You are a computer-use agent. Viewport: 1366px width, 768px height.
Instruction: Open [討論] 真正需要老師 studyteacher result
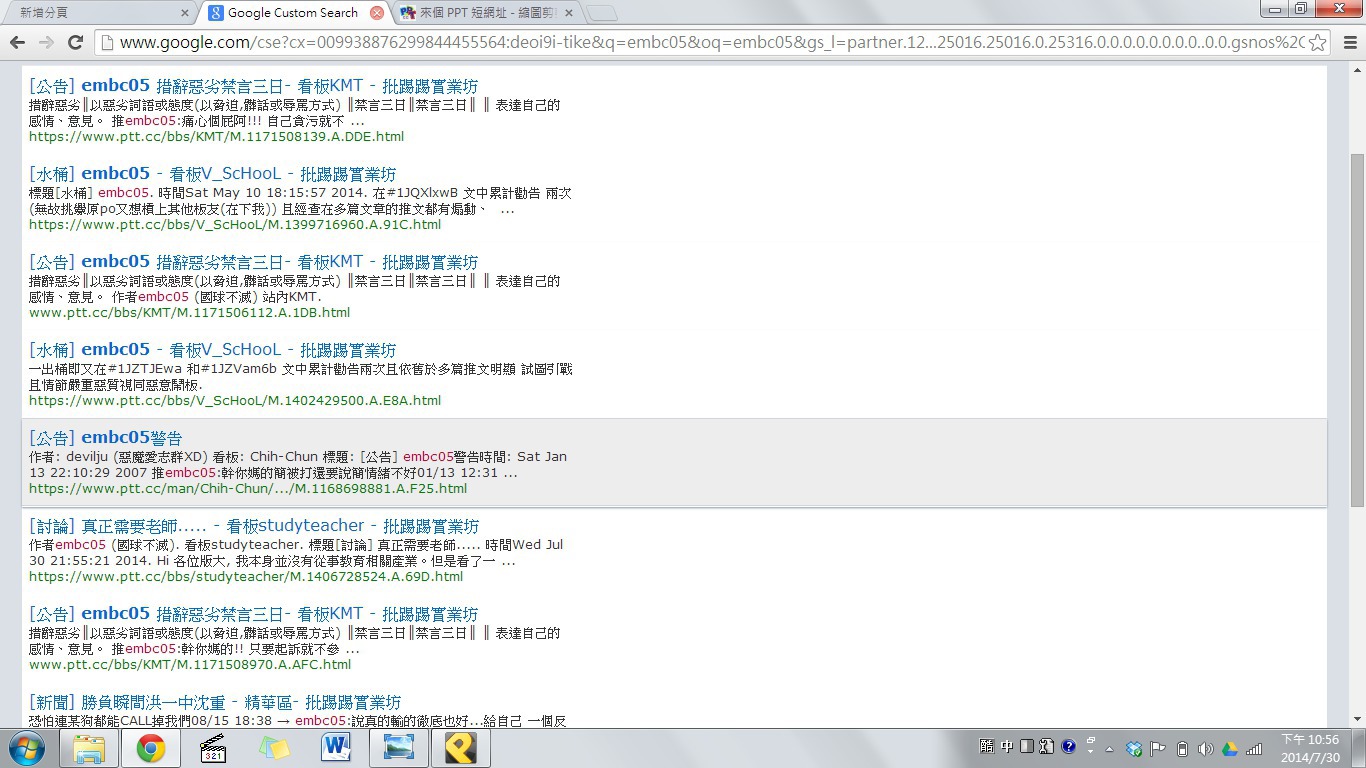click(254, 525)
